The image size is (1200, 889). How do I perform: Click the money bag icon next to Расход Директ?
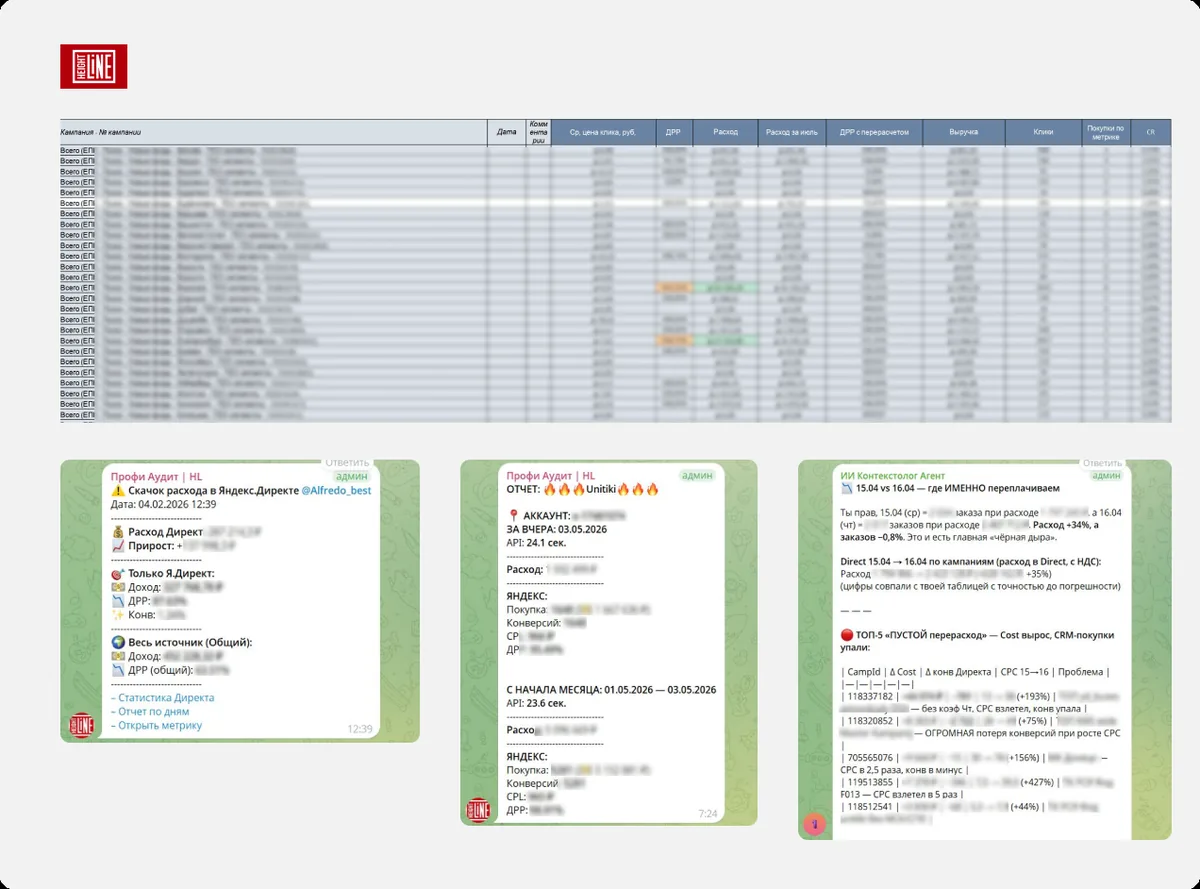118,532
